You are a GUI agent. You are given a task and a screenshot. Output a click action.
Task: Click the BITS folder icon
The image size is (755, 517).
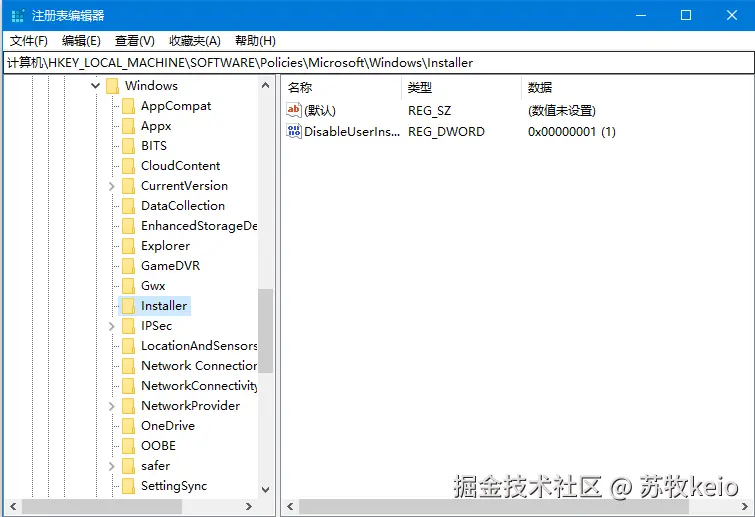click(129, 146)
